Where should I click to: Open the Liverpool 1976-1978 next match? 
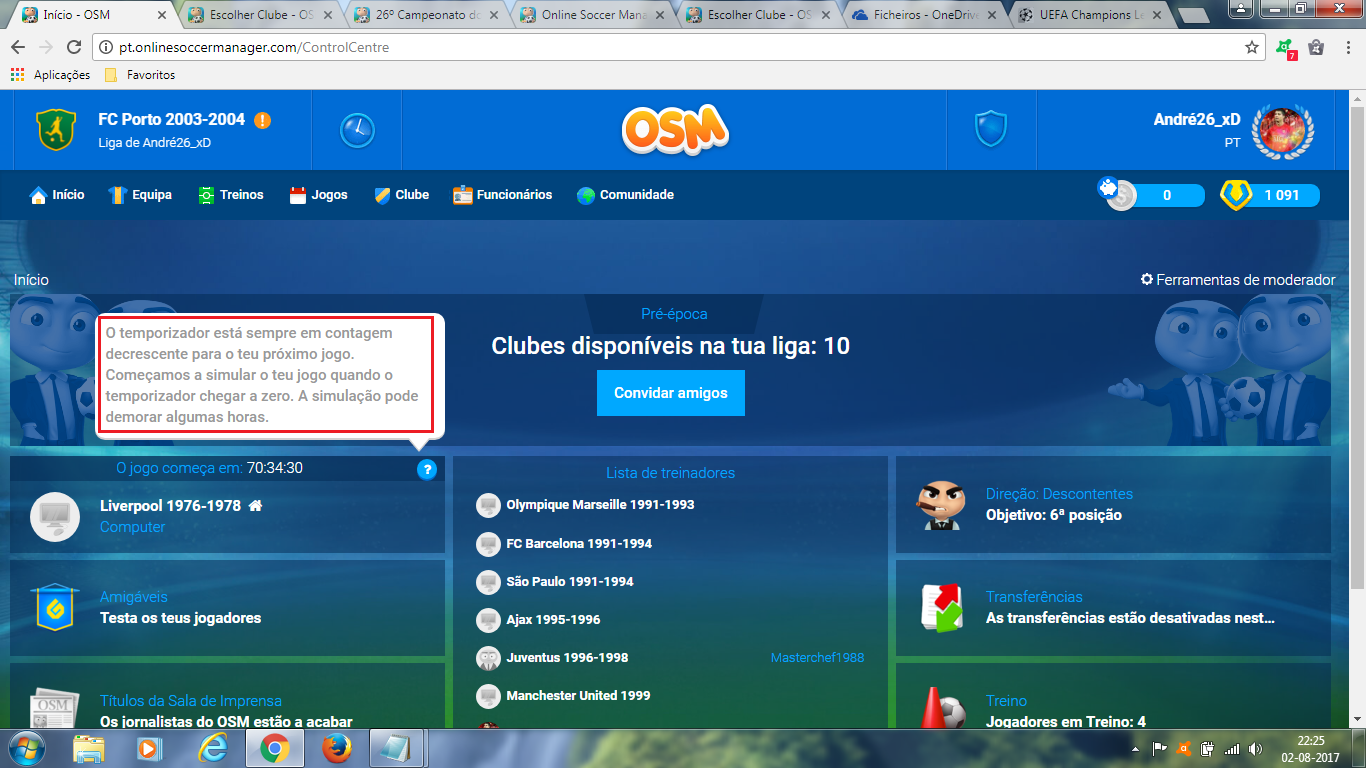[228, 516]
